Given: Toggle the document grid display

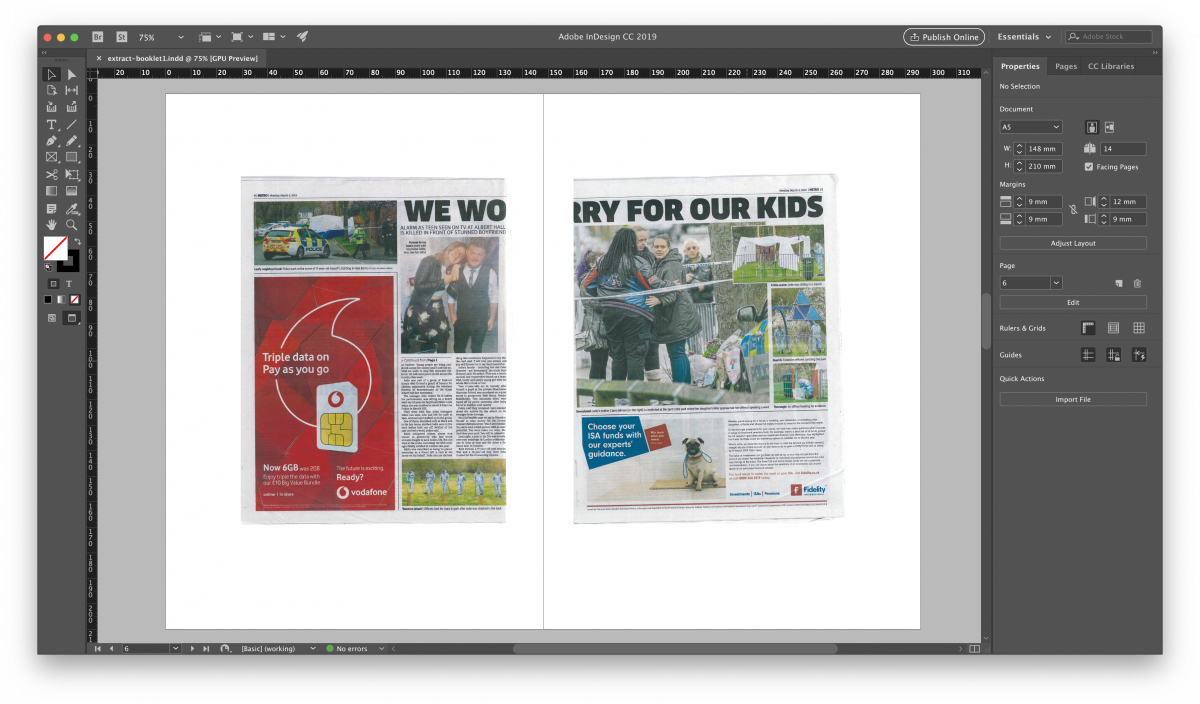Looking at the screenshot, I should 1138,328.
